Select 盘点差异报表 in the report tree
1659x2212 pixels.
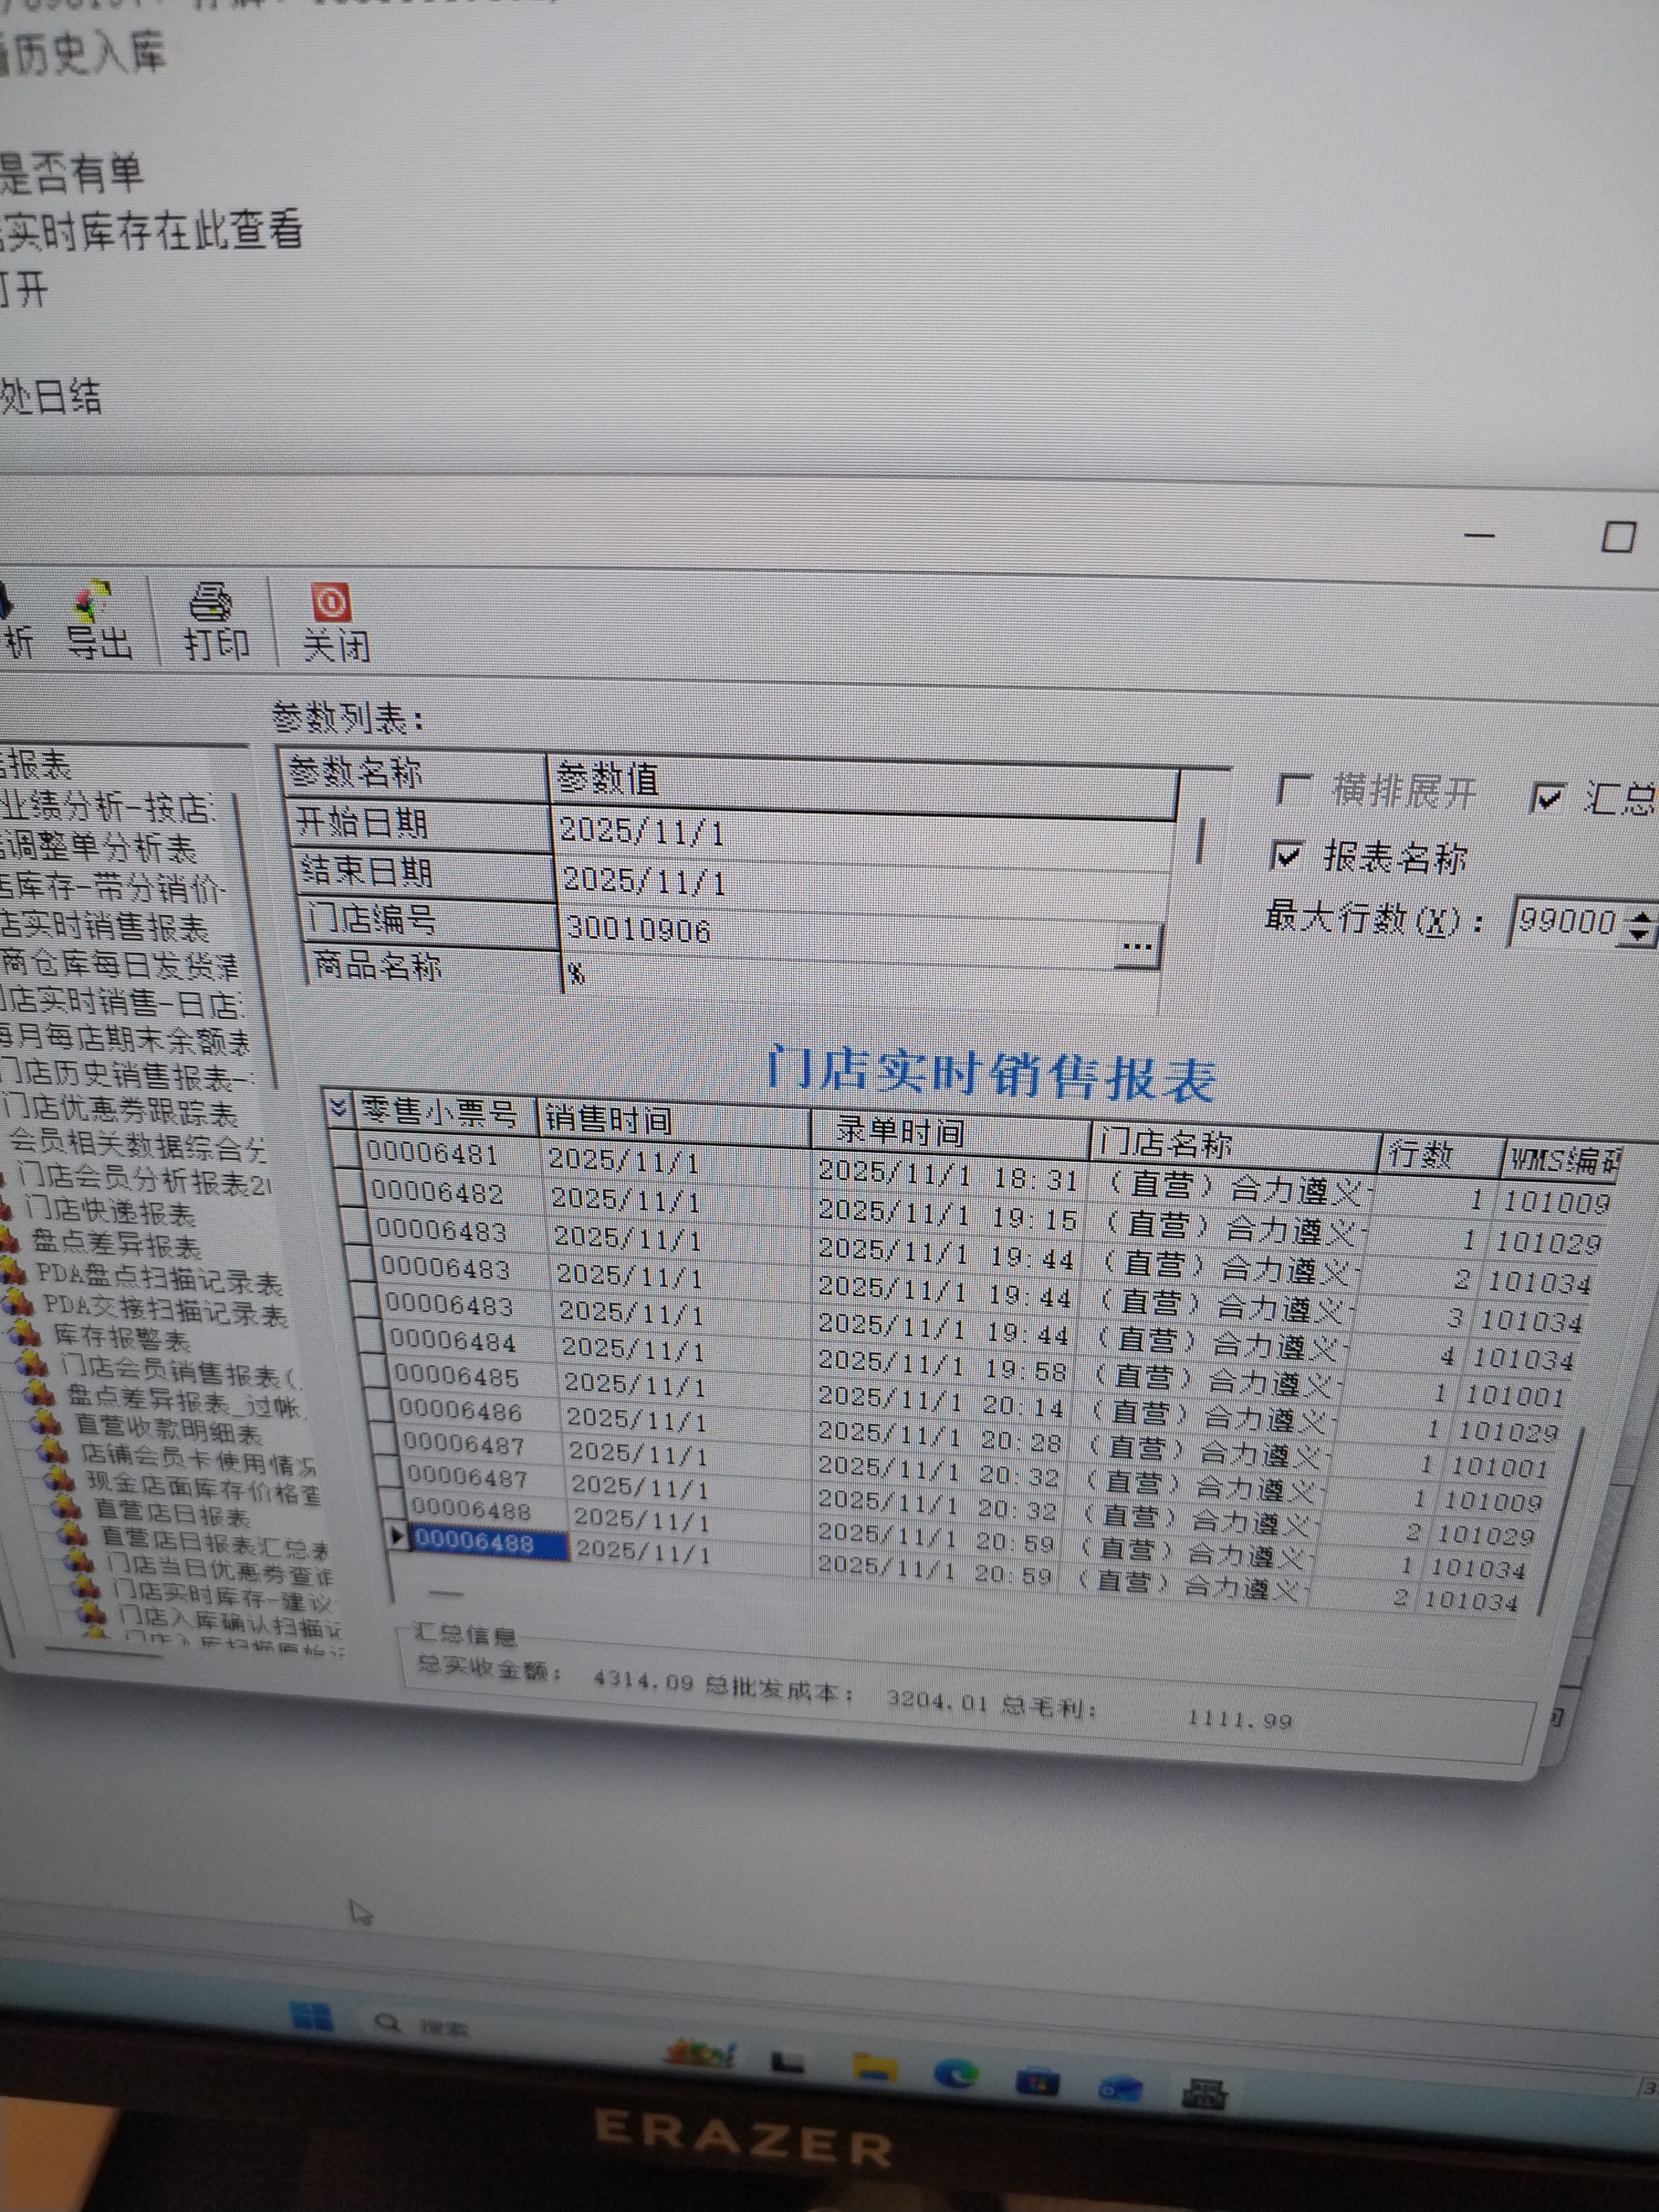click(x=116, y=1245)
